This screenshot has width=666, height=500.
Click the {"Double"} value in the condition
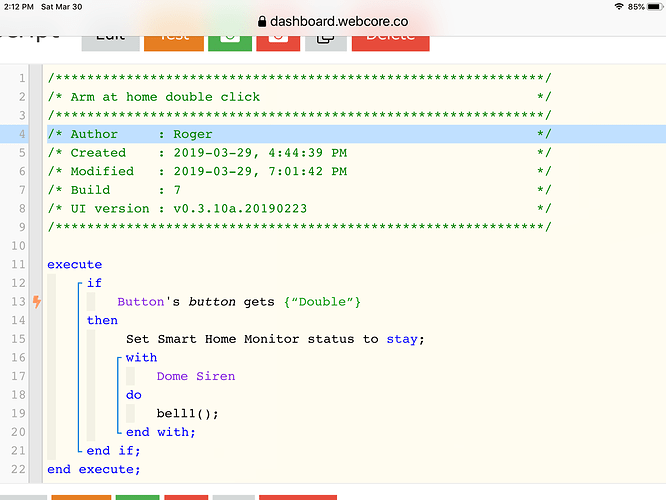[x=322, y=302]
